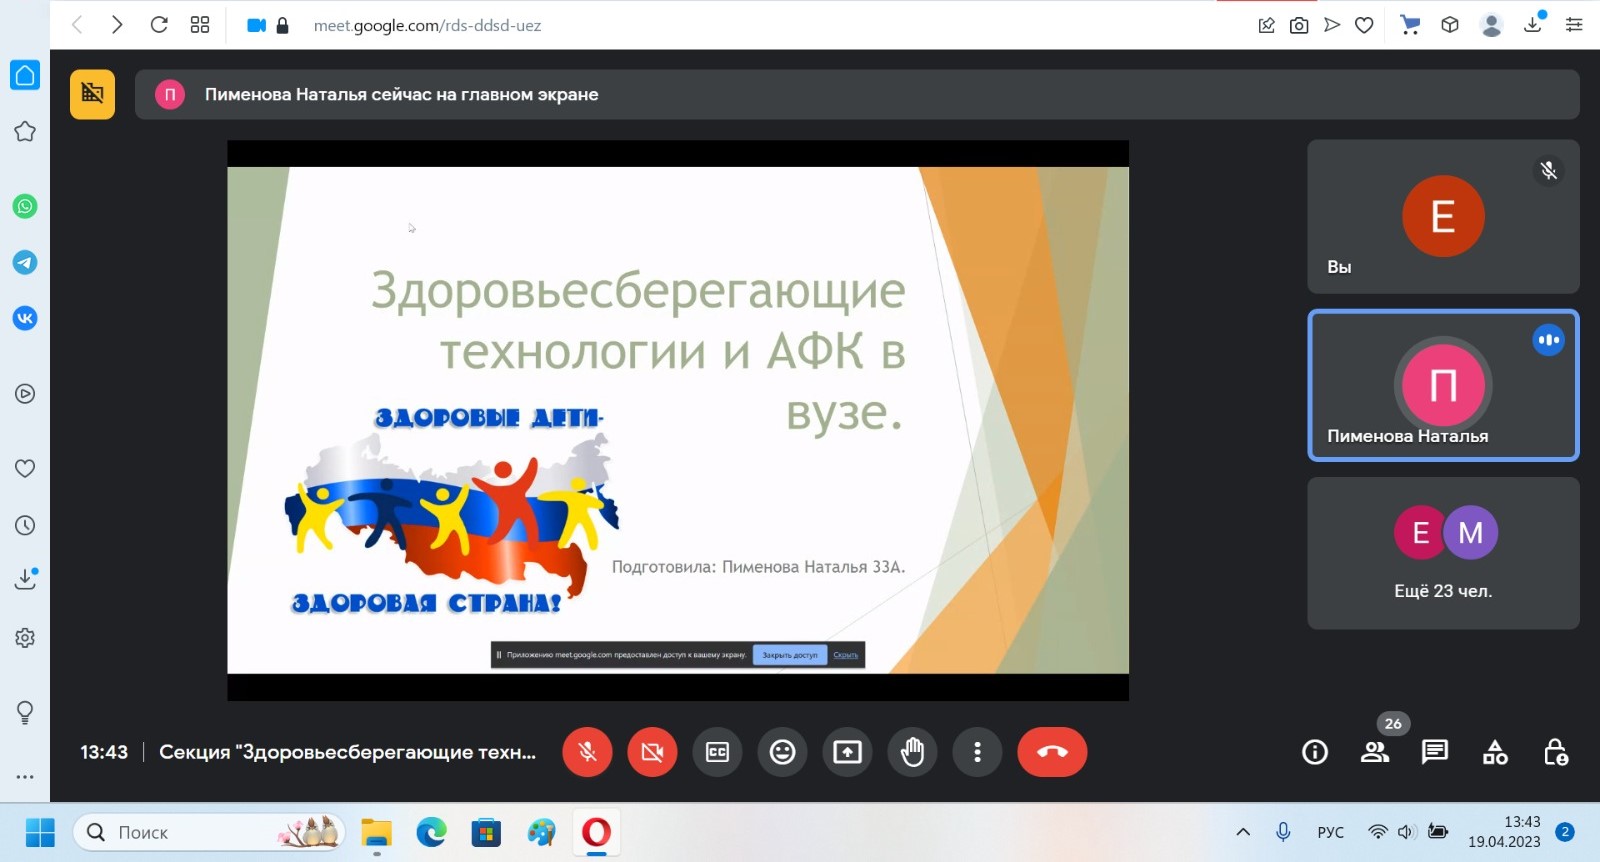Open host controls lock icon
The image size is (1600, 862).
coord(1556,752)
